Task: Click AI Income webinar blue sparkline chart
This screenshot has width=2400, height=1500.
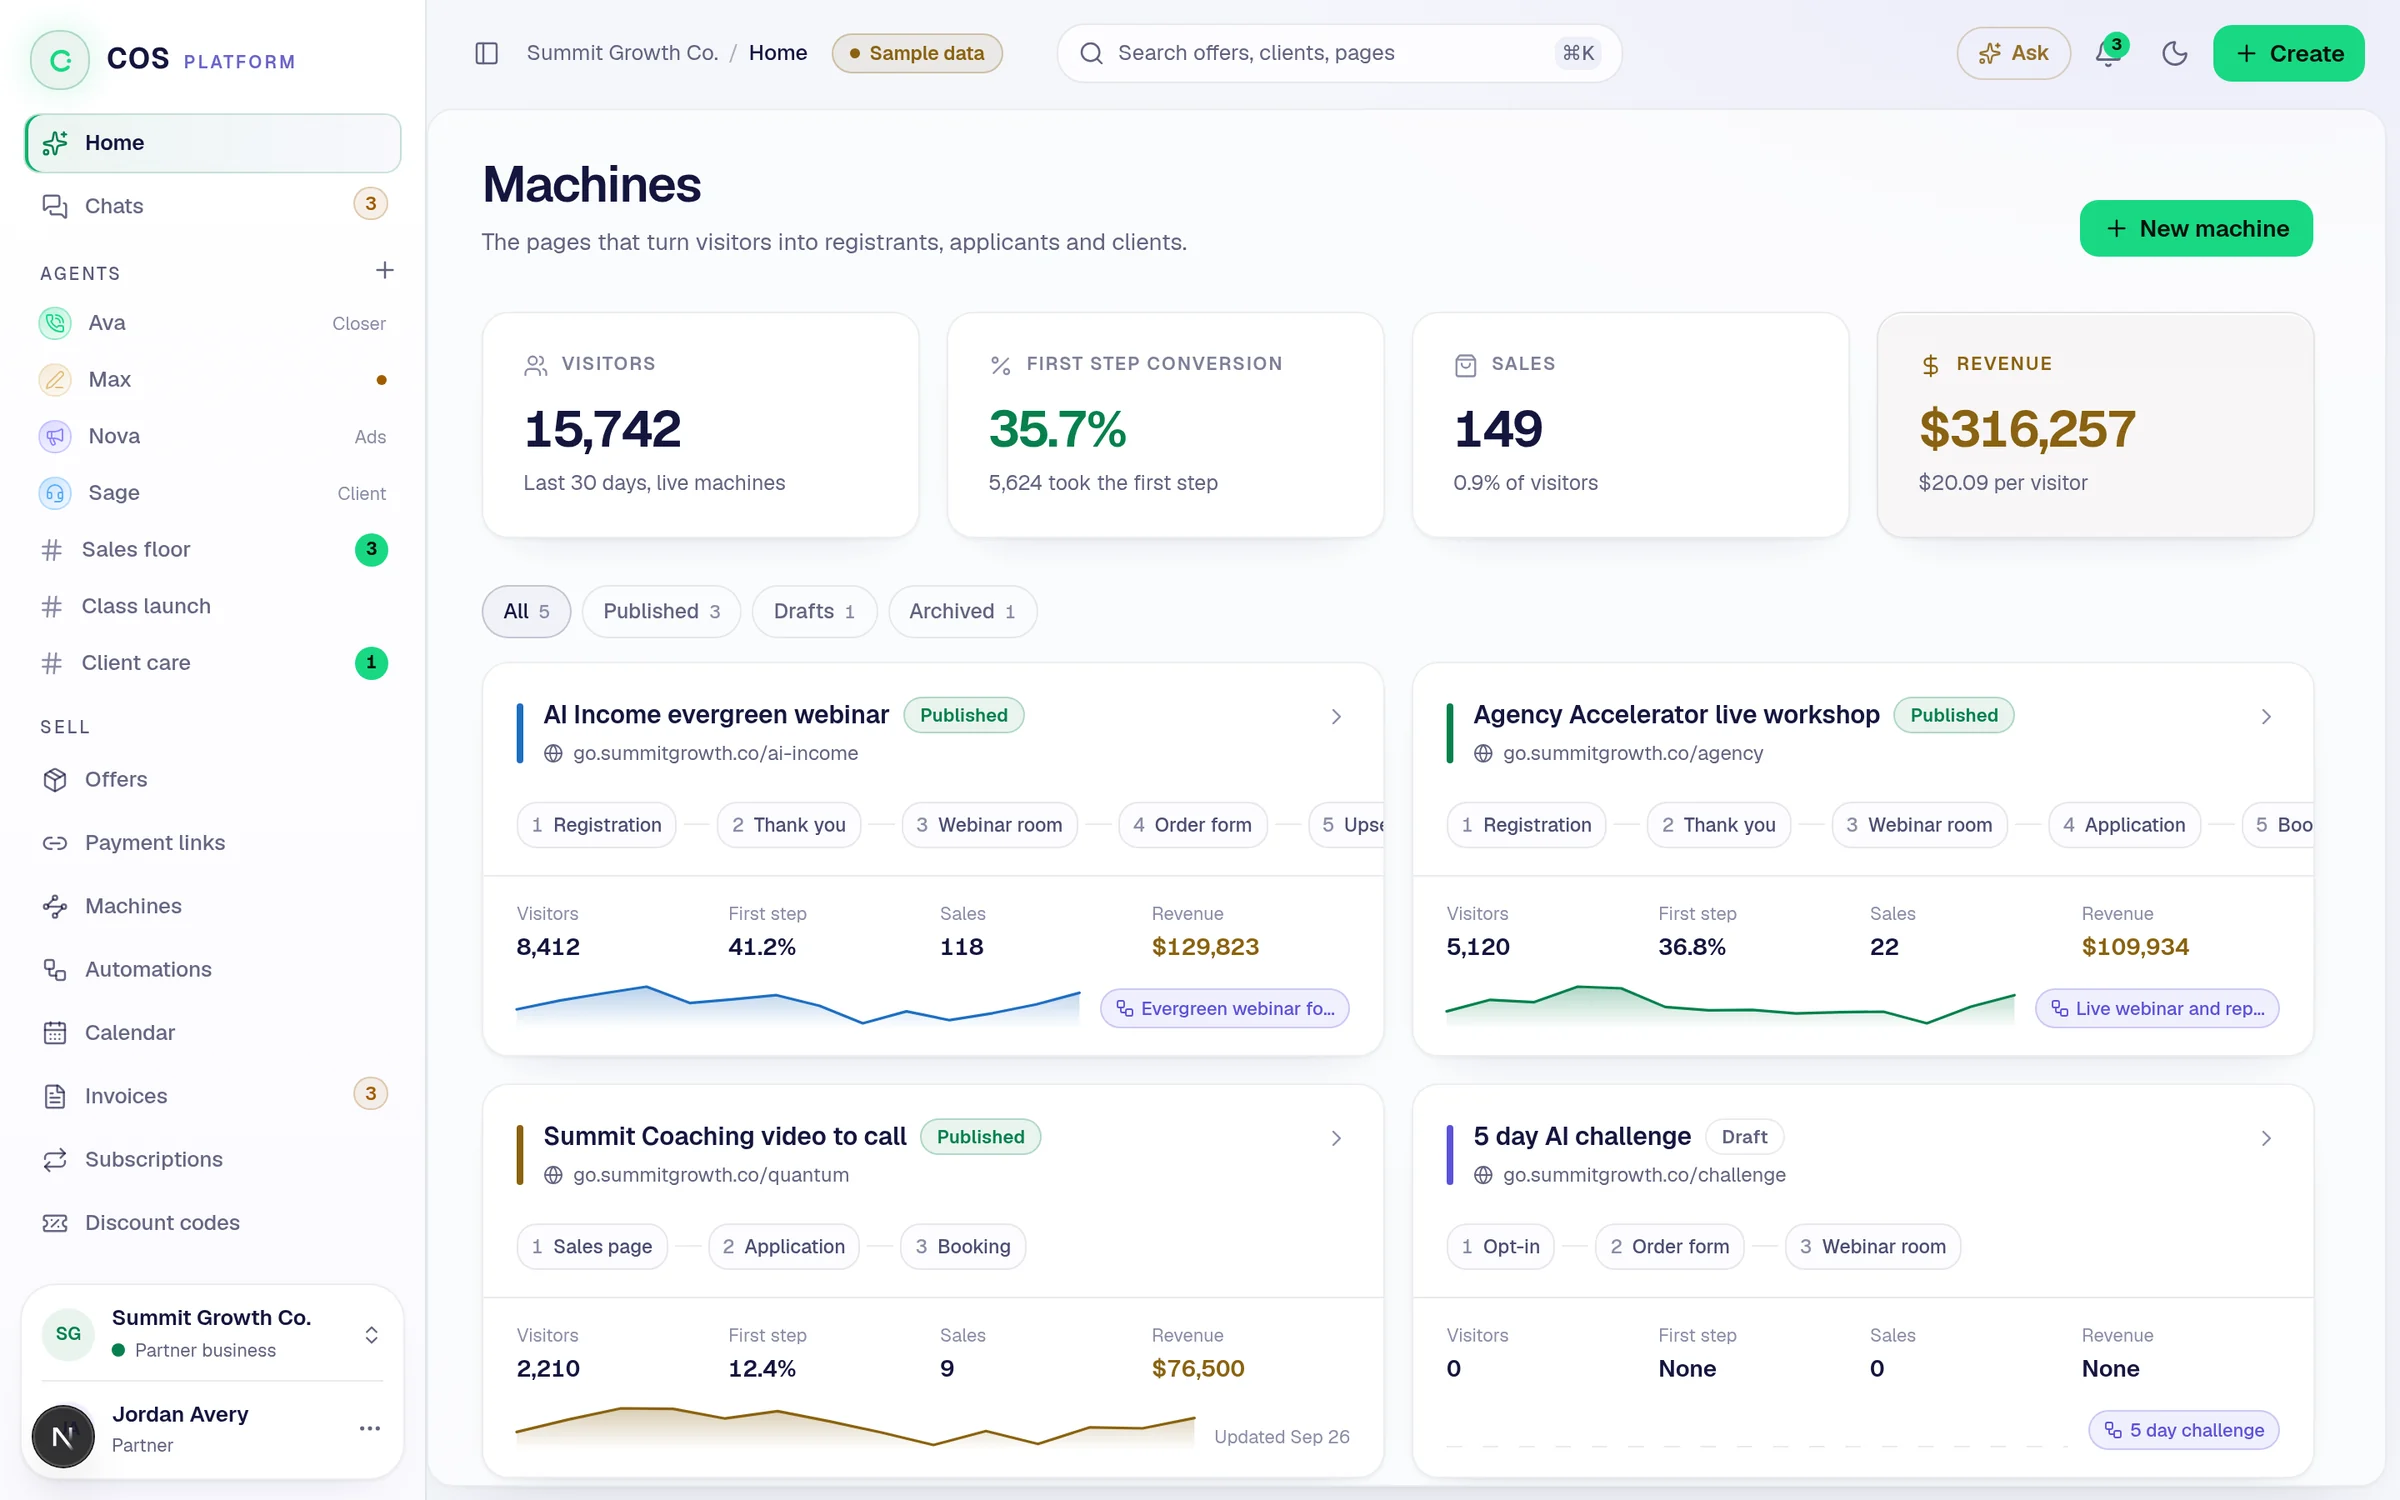Action: point(798,1006)
